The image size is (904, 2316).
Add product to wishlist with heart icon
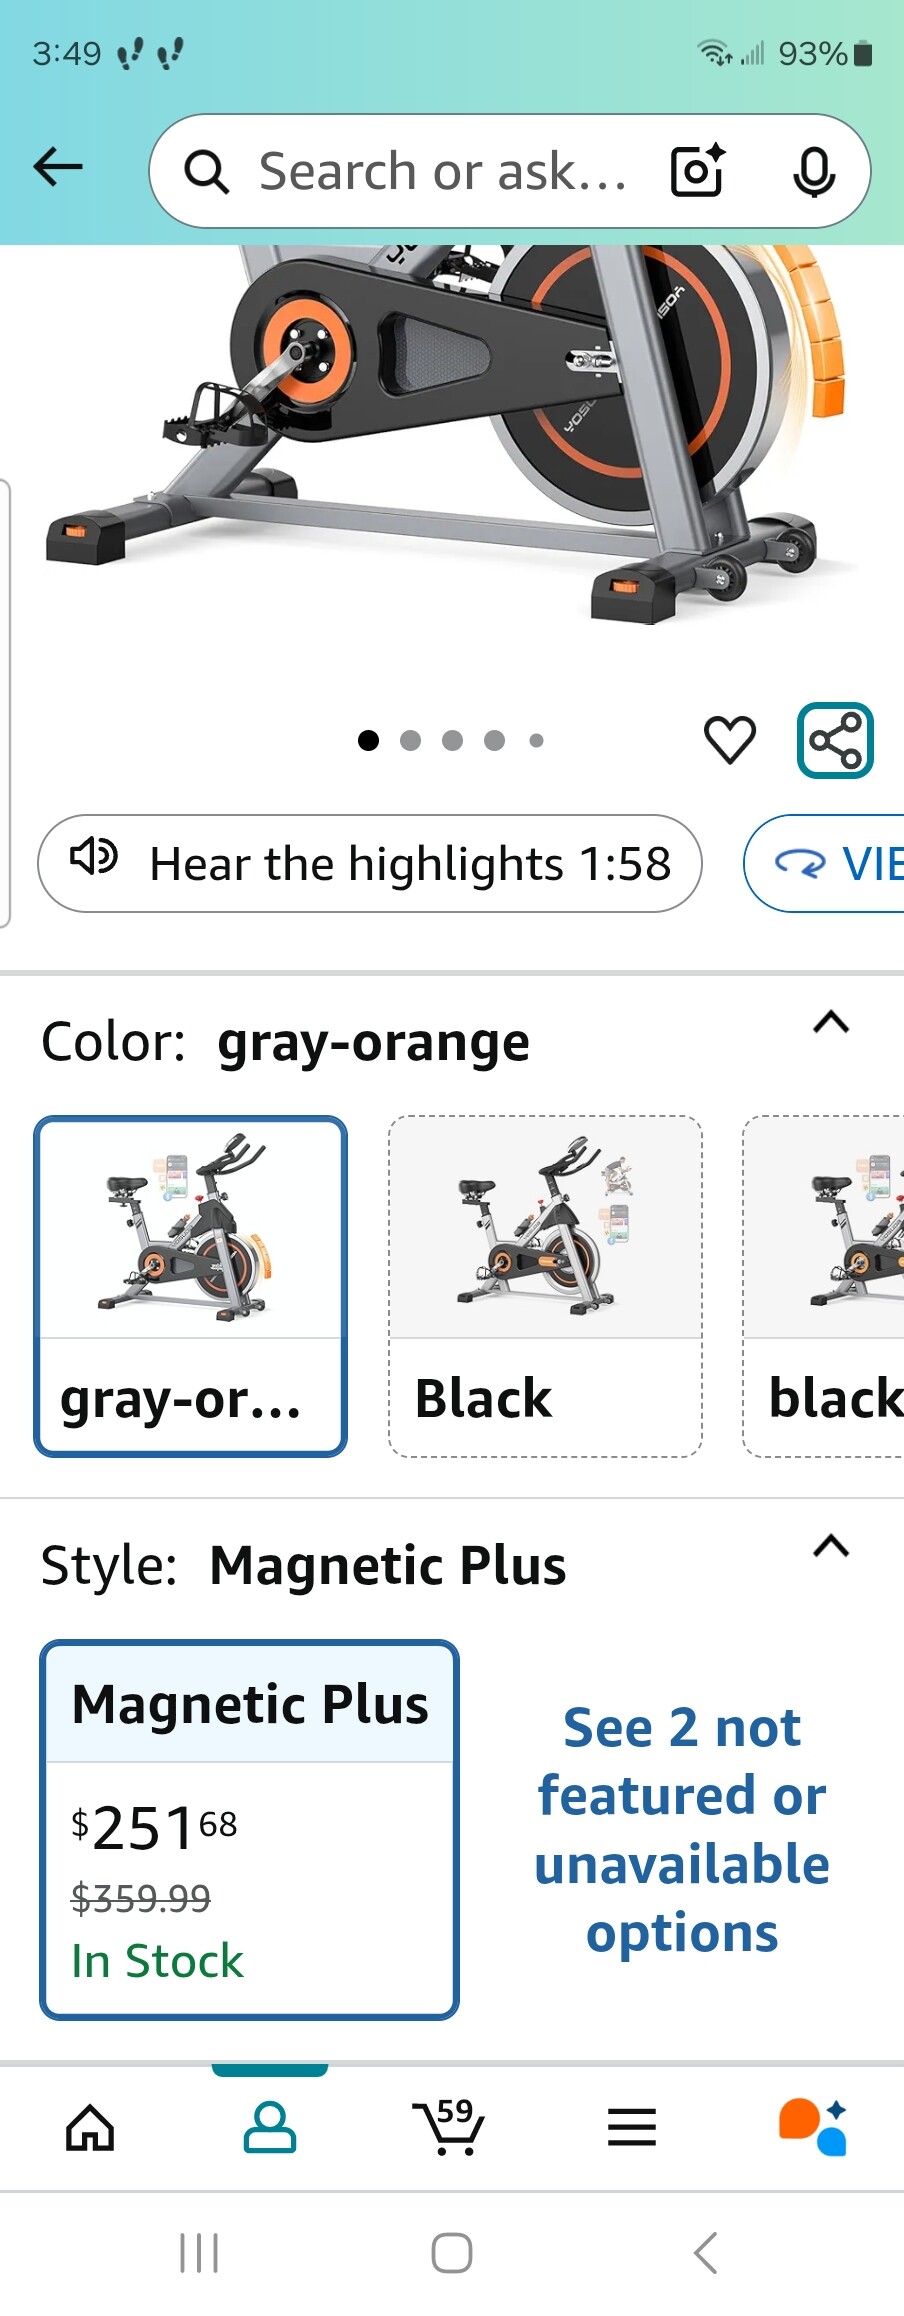pyautogui.click(x=730, y=740)
